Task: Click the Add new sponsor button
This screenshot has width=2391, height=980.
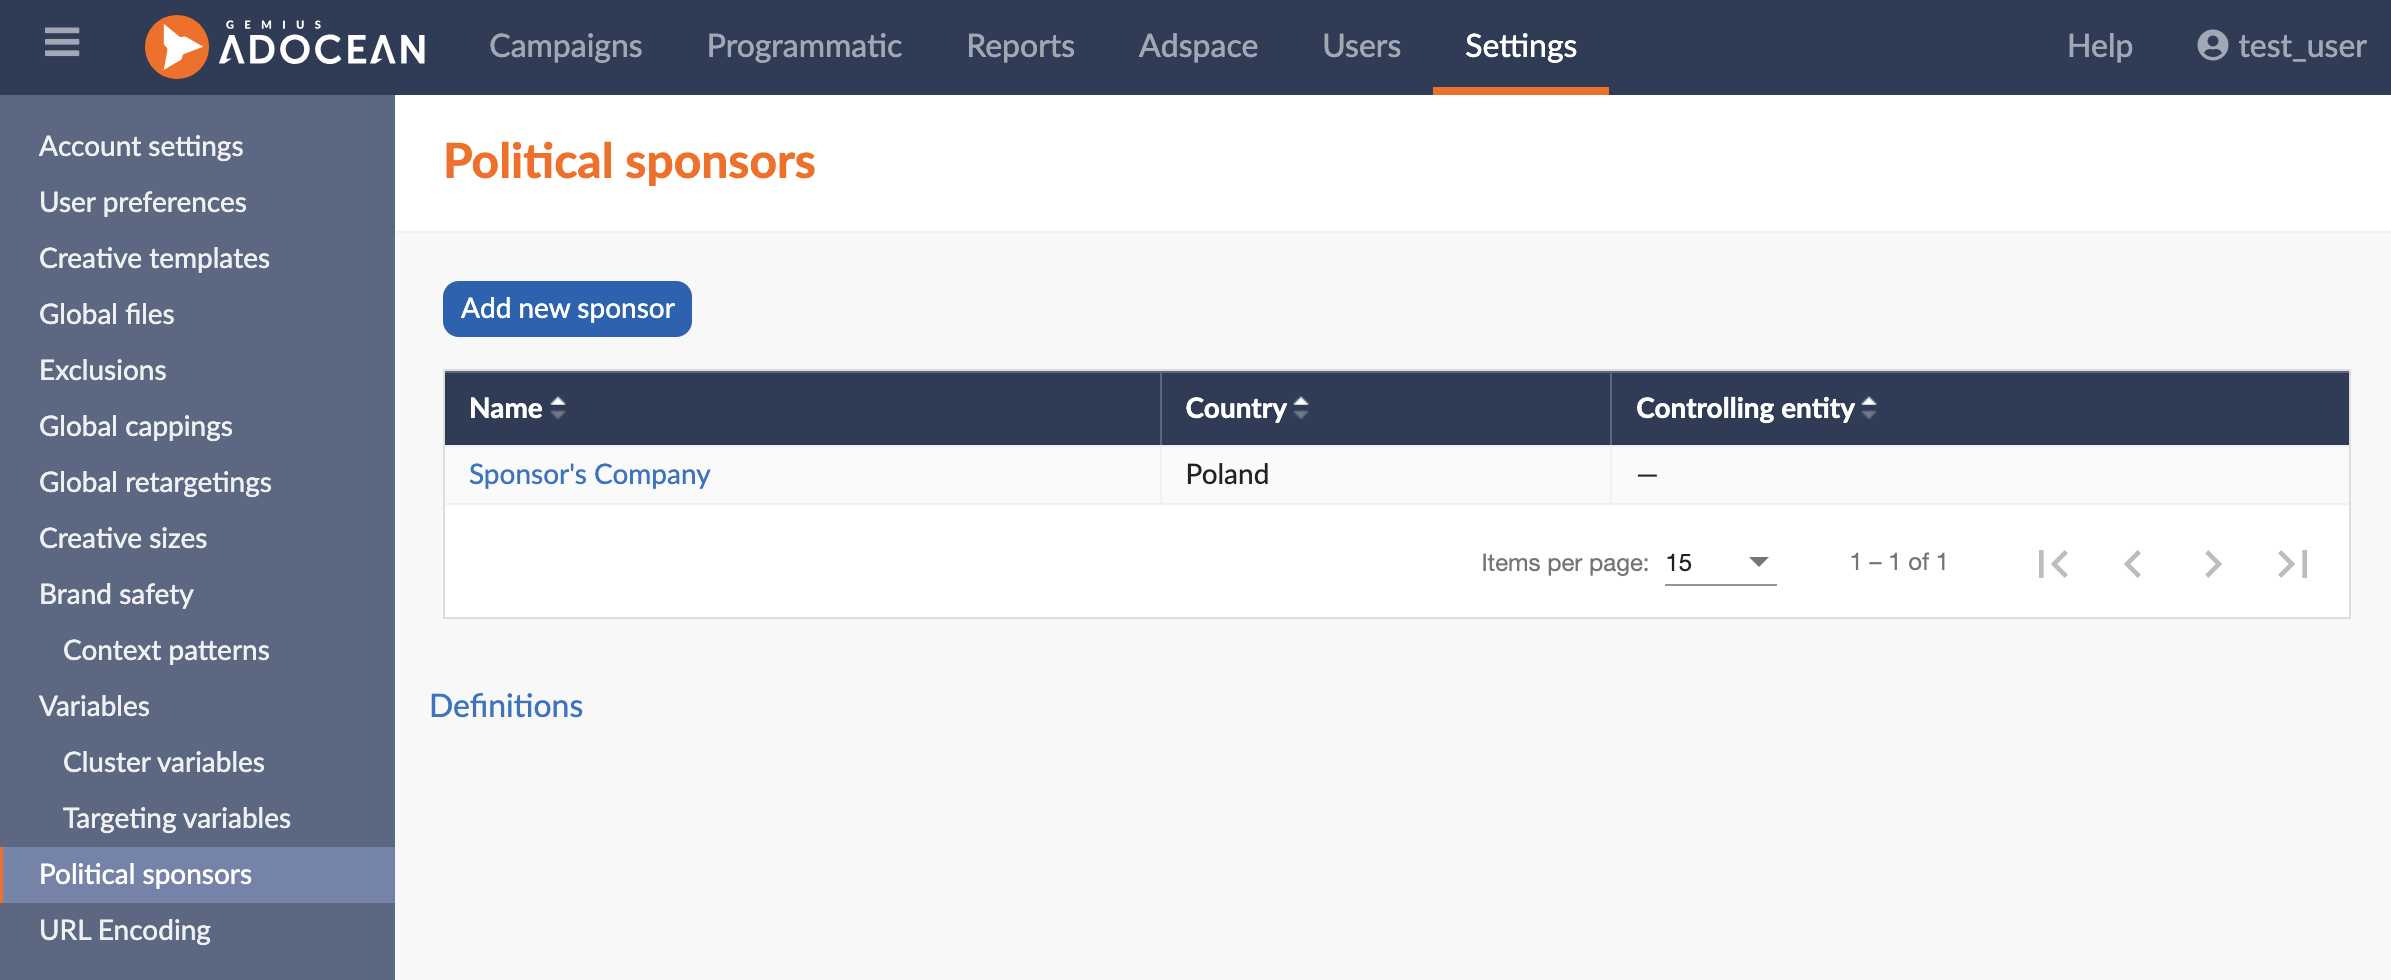Action: coord(567,309)
